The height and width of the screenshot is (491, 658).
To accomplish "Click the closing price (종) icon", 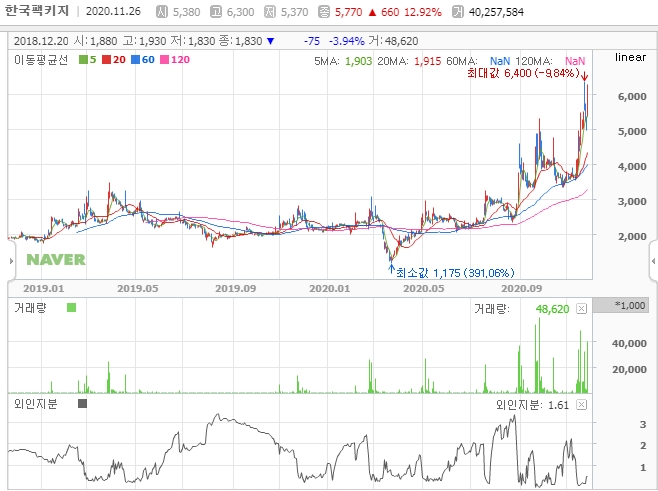I will [x=324, y=12].
